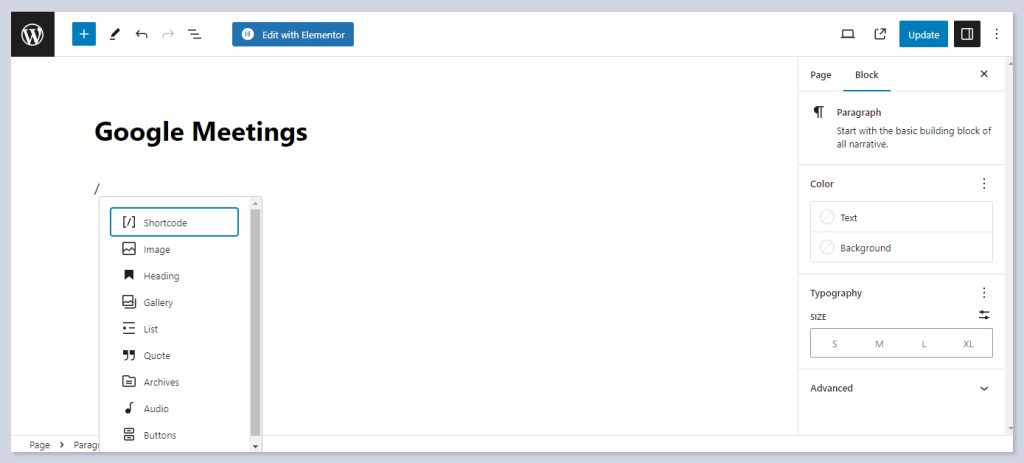
Task: Open the top-right three-dot options menu
Action: (x=995, y=34)
